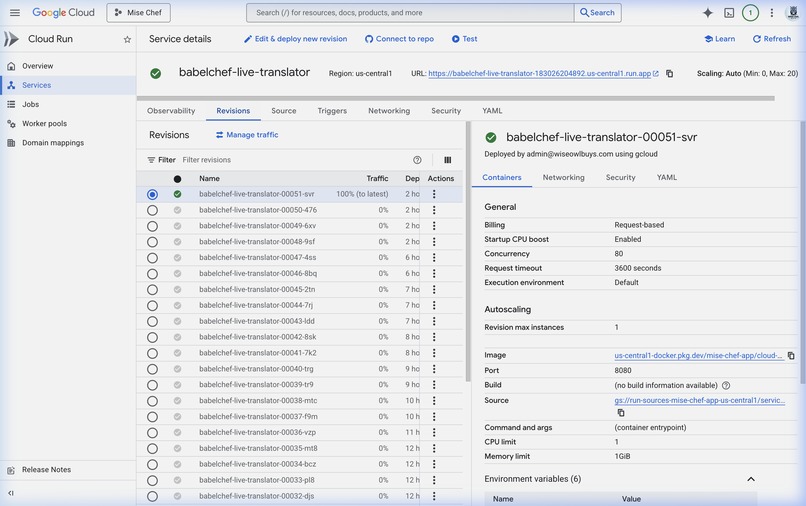
Task: Select radio for revision 00043-ldd
Action: pyautogui.click(x=152, y=321)
